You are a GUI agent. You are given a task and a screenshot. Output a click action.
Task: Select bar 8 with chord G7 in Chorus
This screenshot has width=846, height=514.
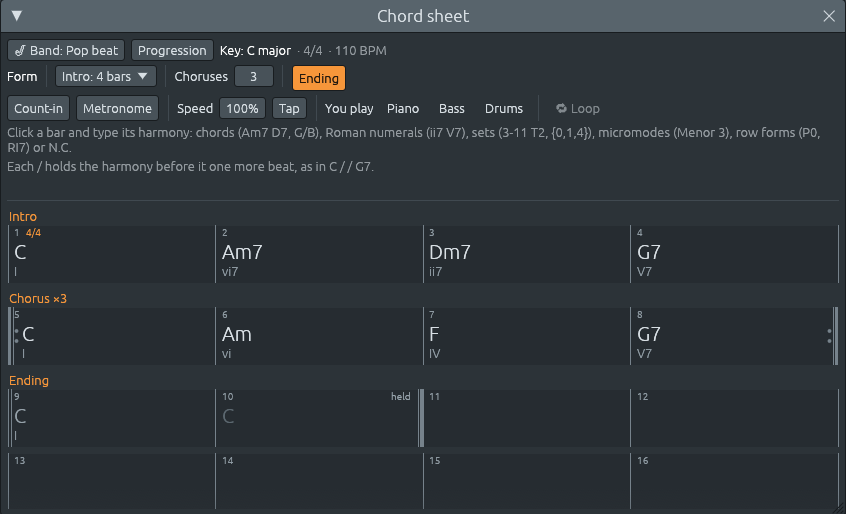click(734, 336)
